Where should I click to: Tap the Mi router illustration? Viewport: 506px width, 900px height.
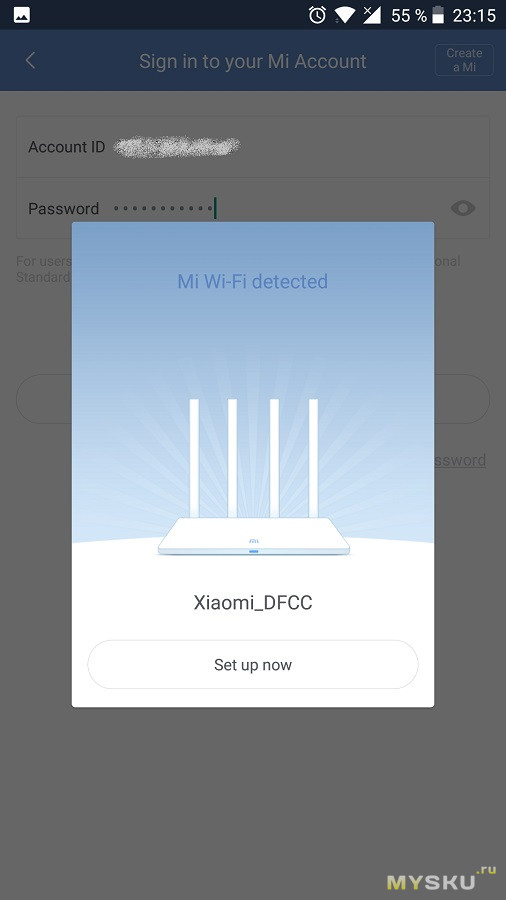click(x=254, y=478)
